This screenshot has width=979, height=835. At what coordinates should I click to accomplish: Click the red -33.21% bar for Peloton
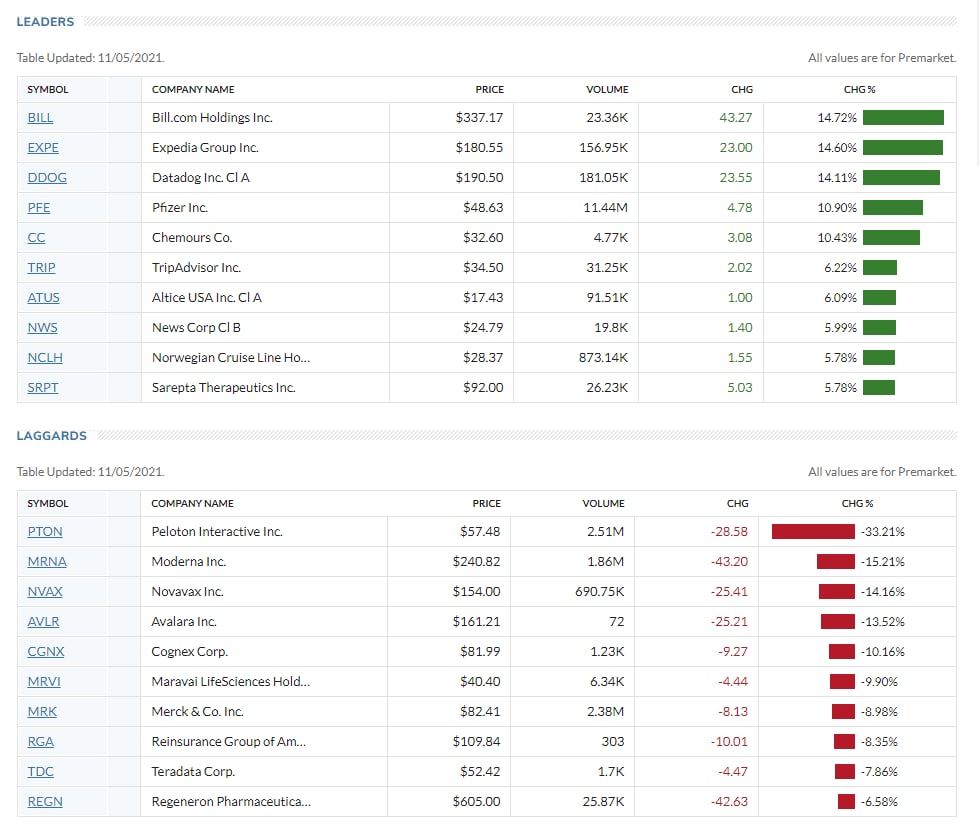pyautogui.click(x=813, y=531)
